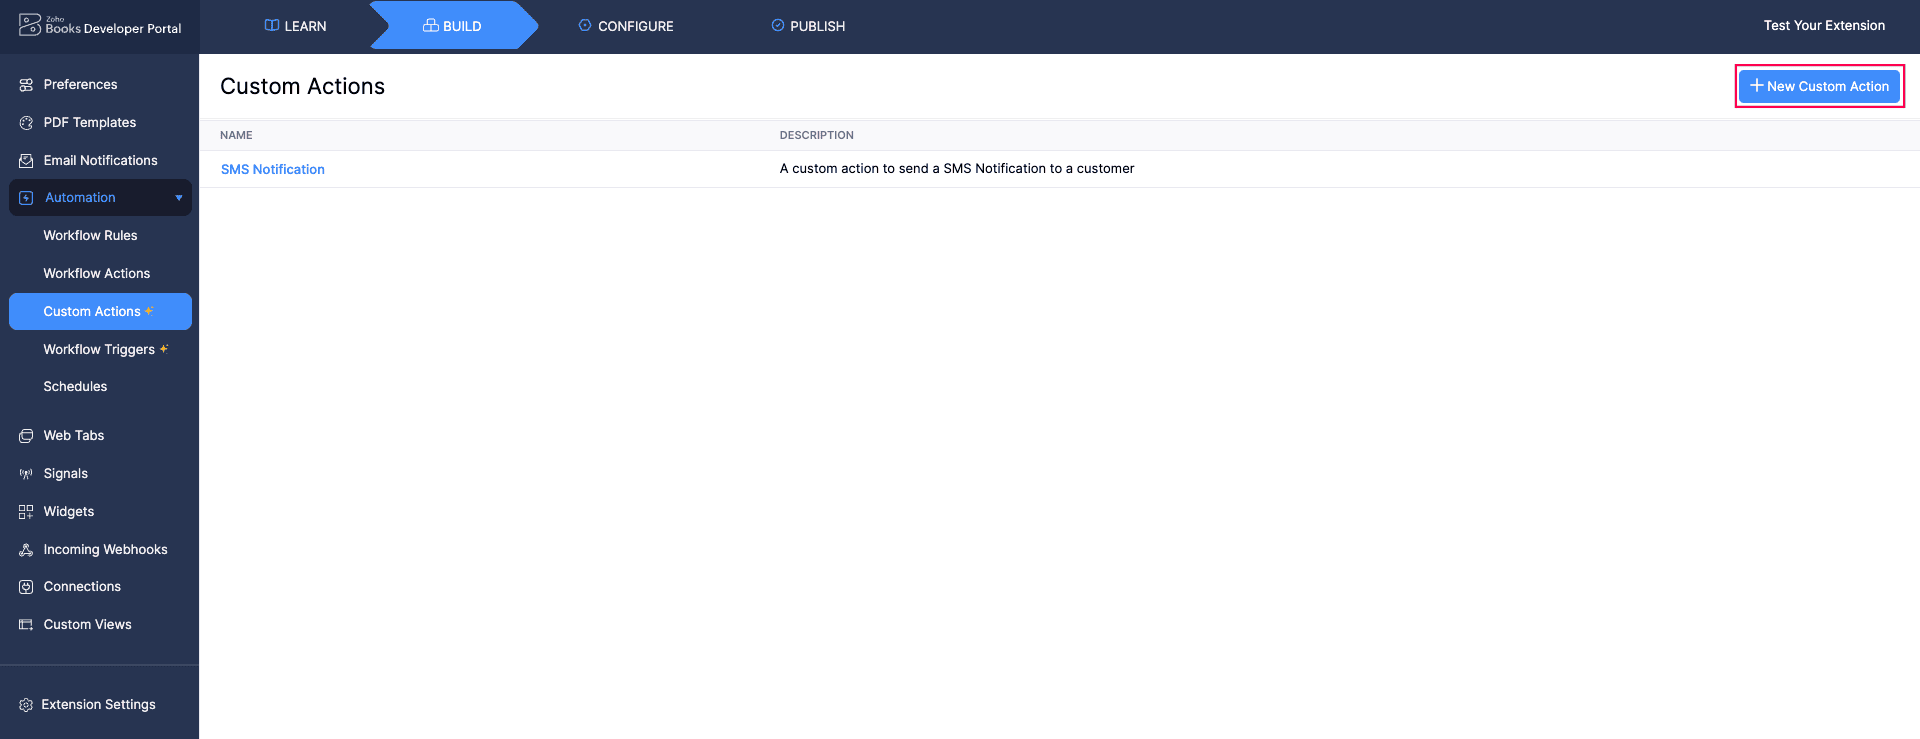Open Workflow Actions in sidebar
This screenshot has width=1920, height=739.
point(96,274)
